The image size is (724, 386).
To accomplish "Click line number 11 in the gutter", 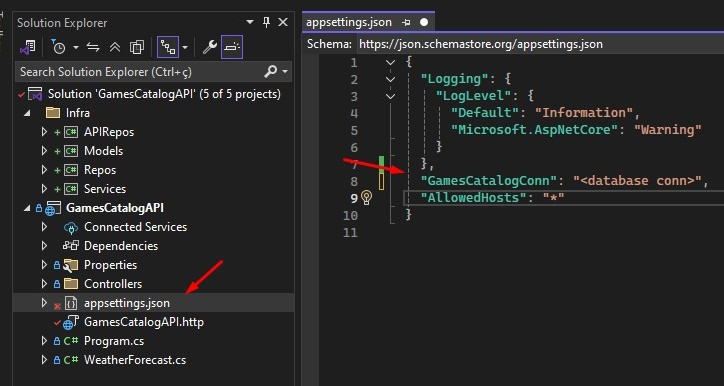I will [x=350, y=232].
